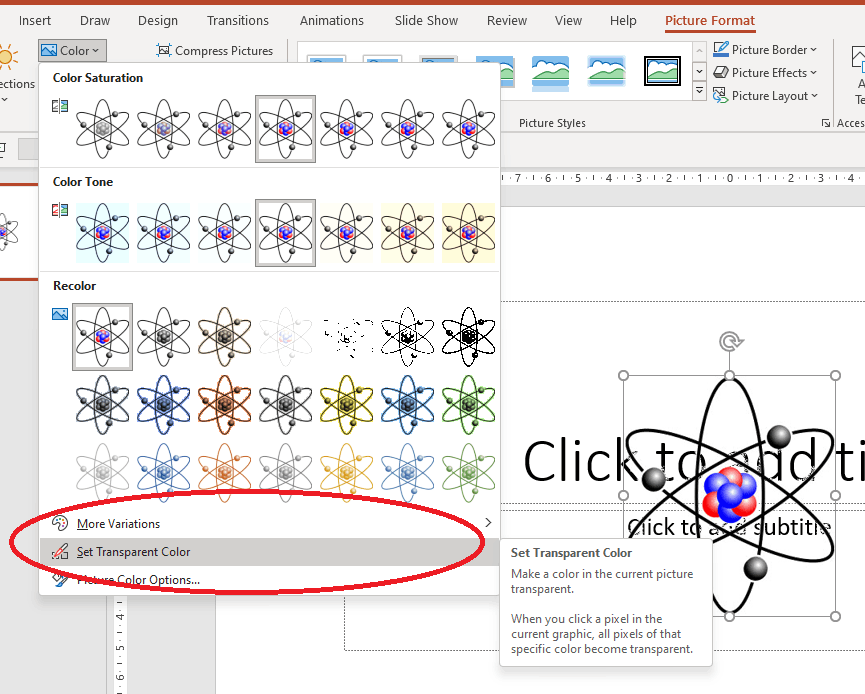Viewport: 865px width, 694px height.
Task: Apply light green recolor in third row
Action: [x=468, y=472]
